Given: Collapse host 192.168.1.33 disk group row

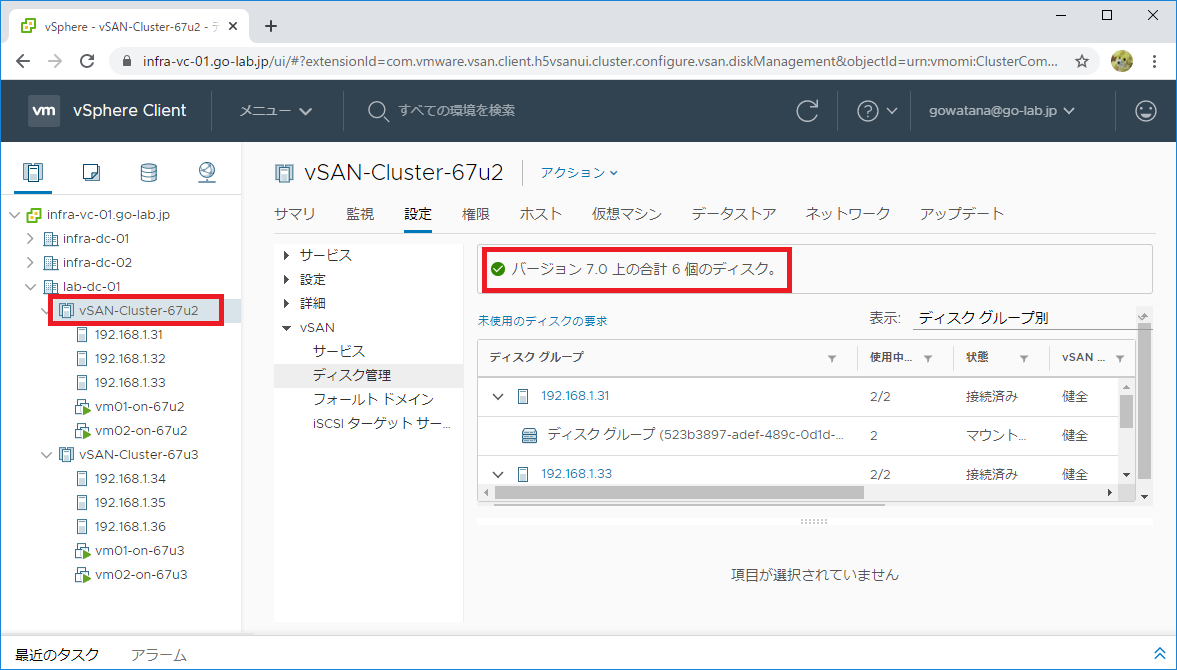Looking at the screenshot, I should [x=498, y=474].
